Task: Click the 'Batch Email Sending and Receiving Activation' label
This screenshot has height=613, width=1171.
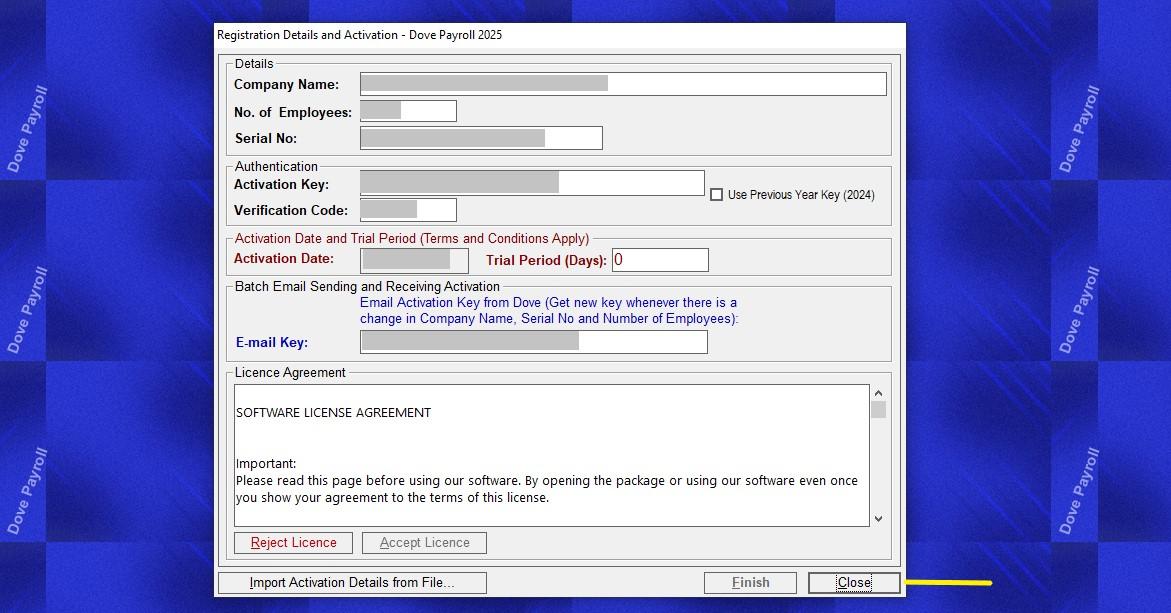Action: (x=367, y=287)
